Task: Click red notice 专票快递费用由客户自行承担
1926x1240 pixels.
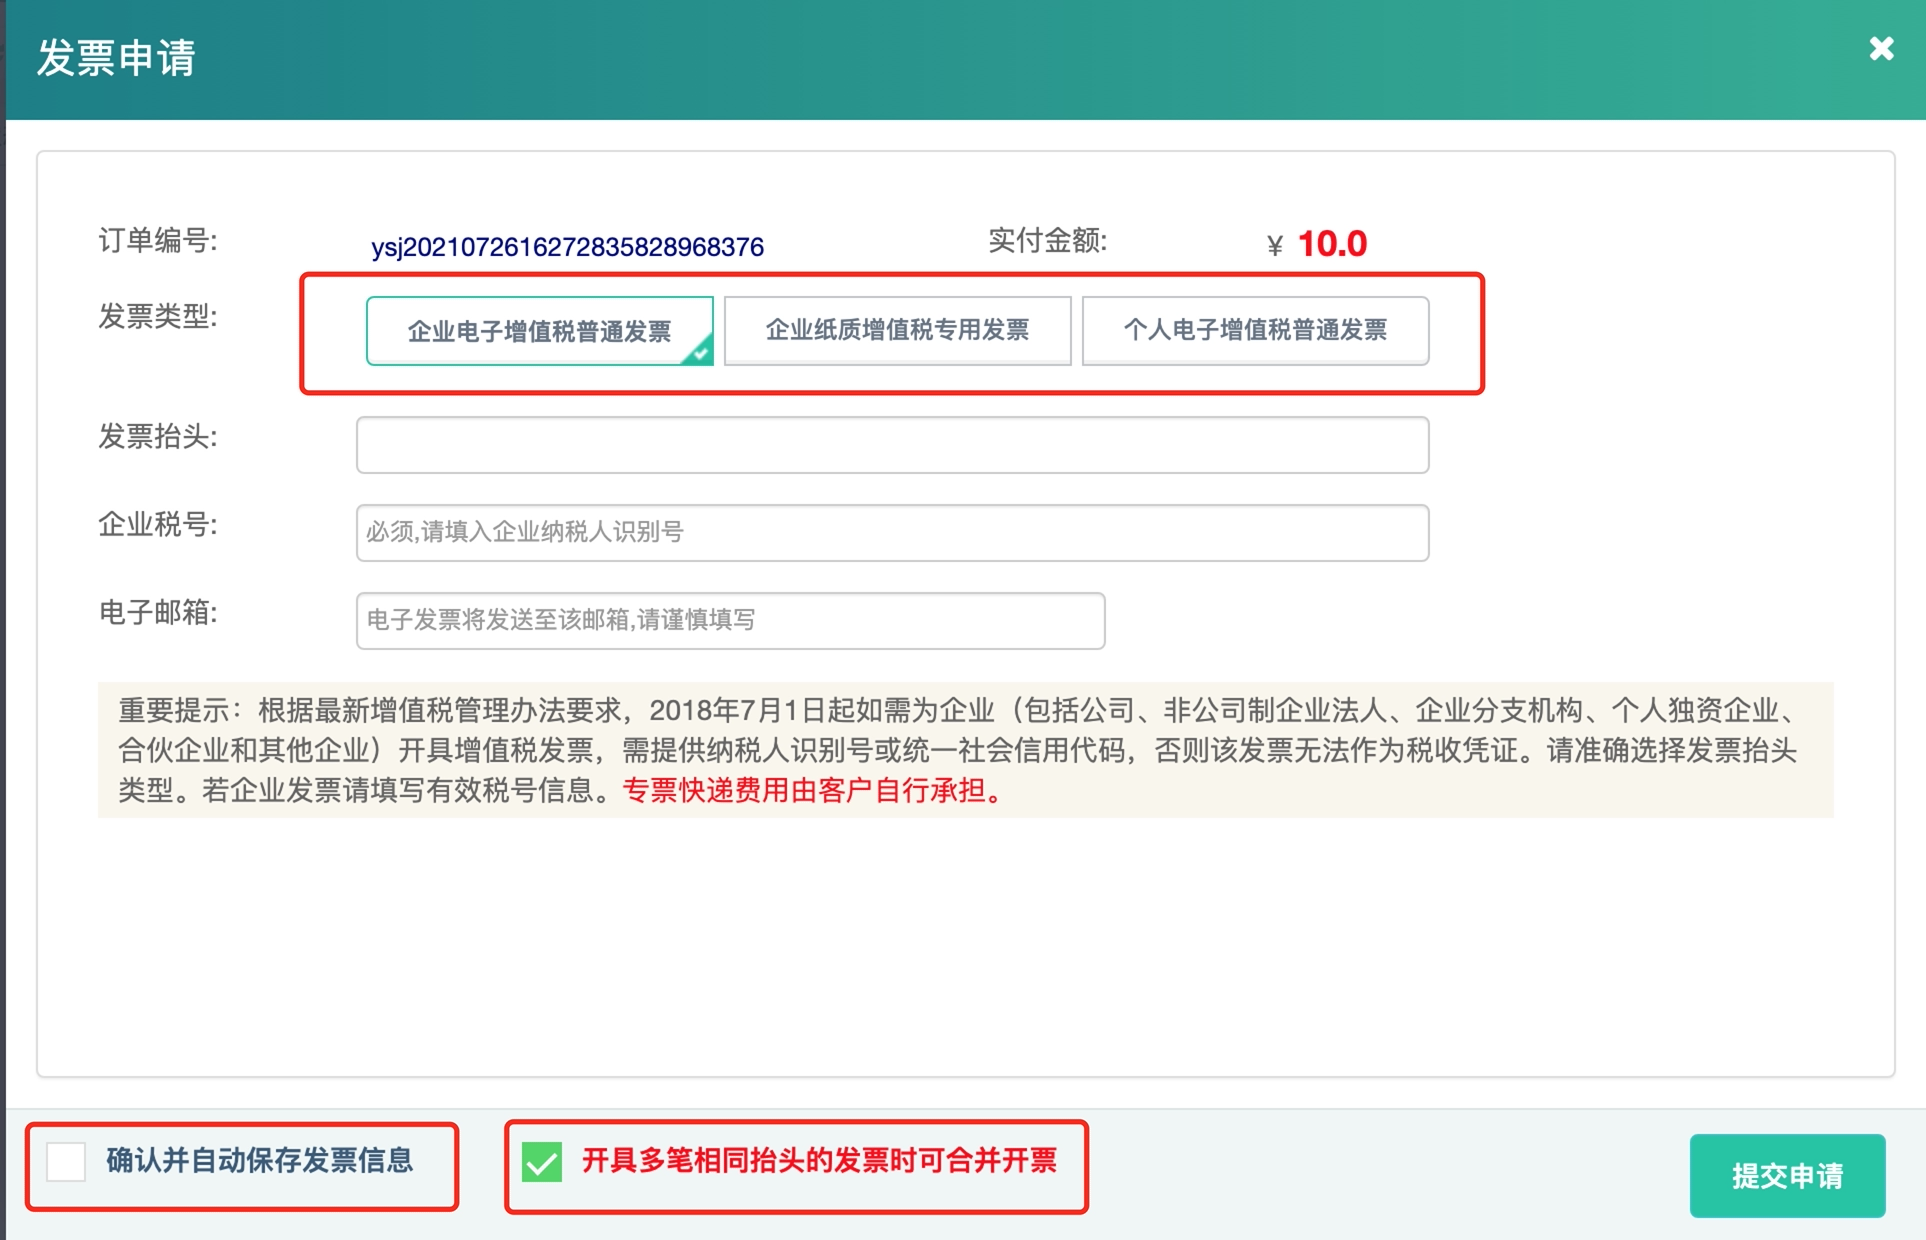Action: click(812, 791)
